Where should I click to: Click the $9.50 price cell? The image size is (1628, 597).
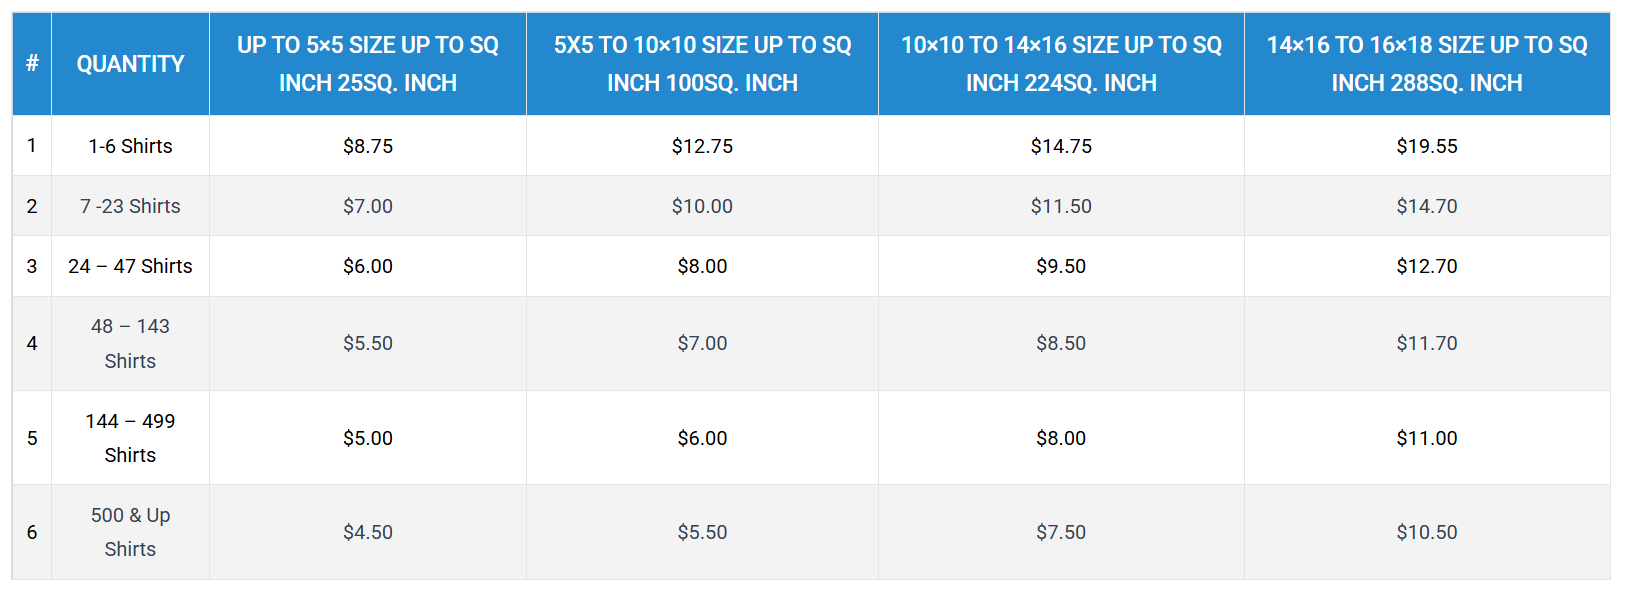(x=1061, y=266)
